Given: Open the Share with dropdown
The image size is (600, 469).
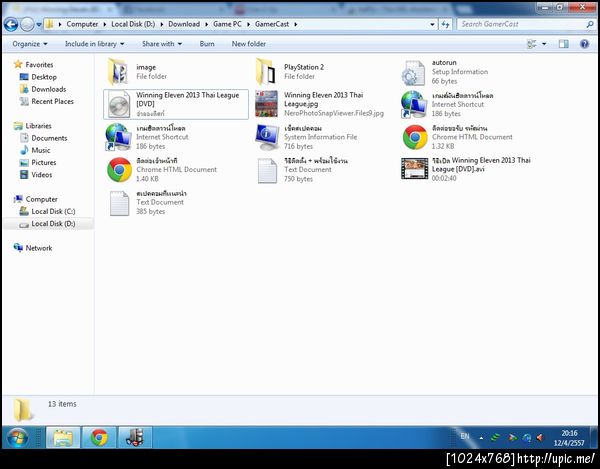Looking at the screenshot, I should [x=162, y=44].
